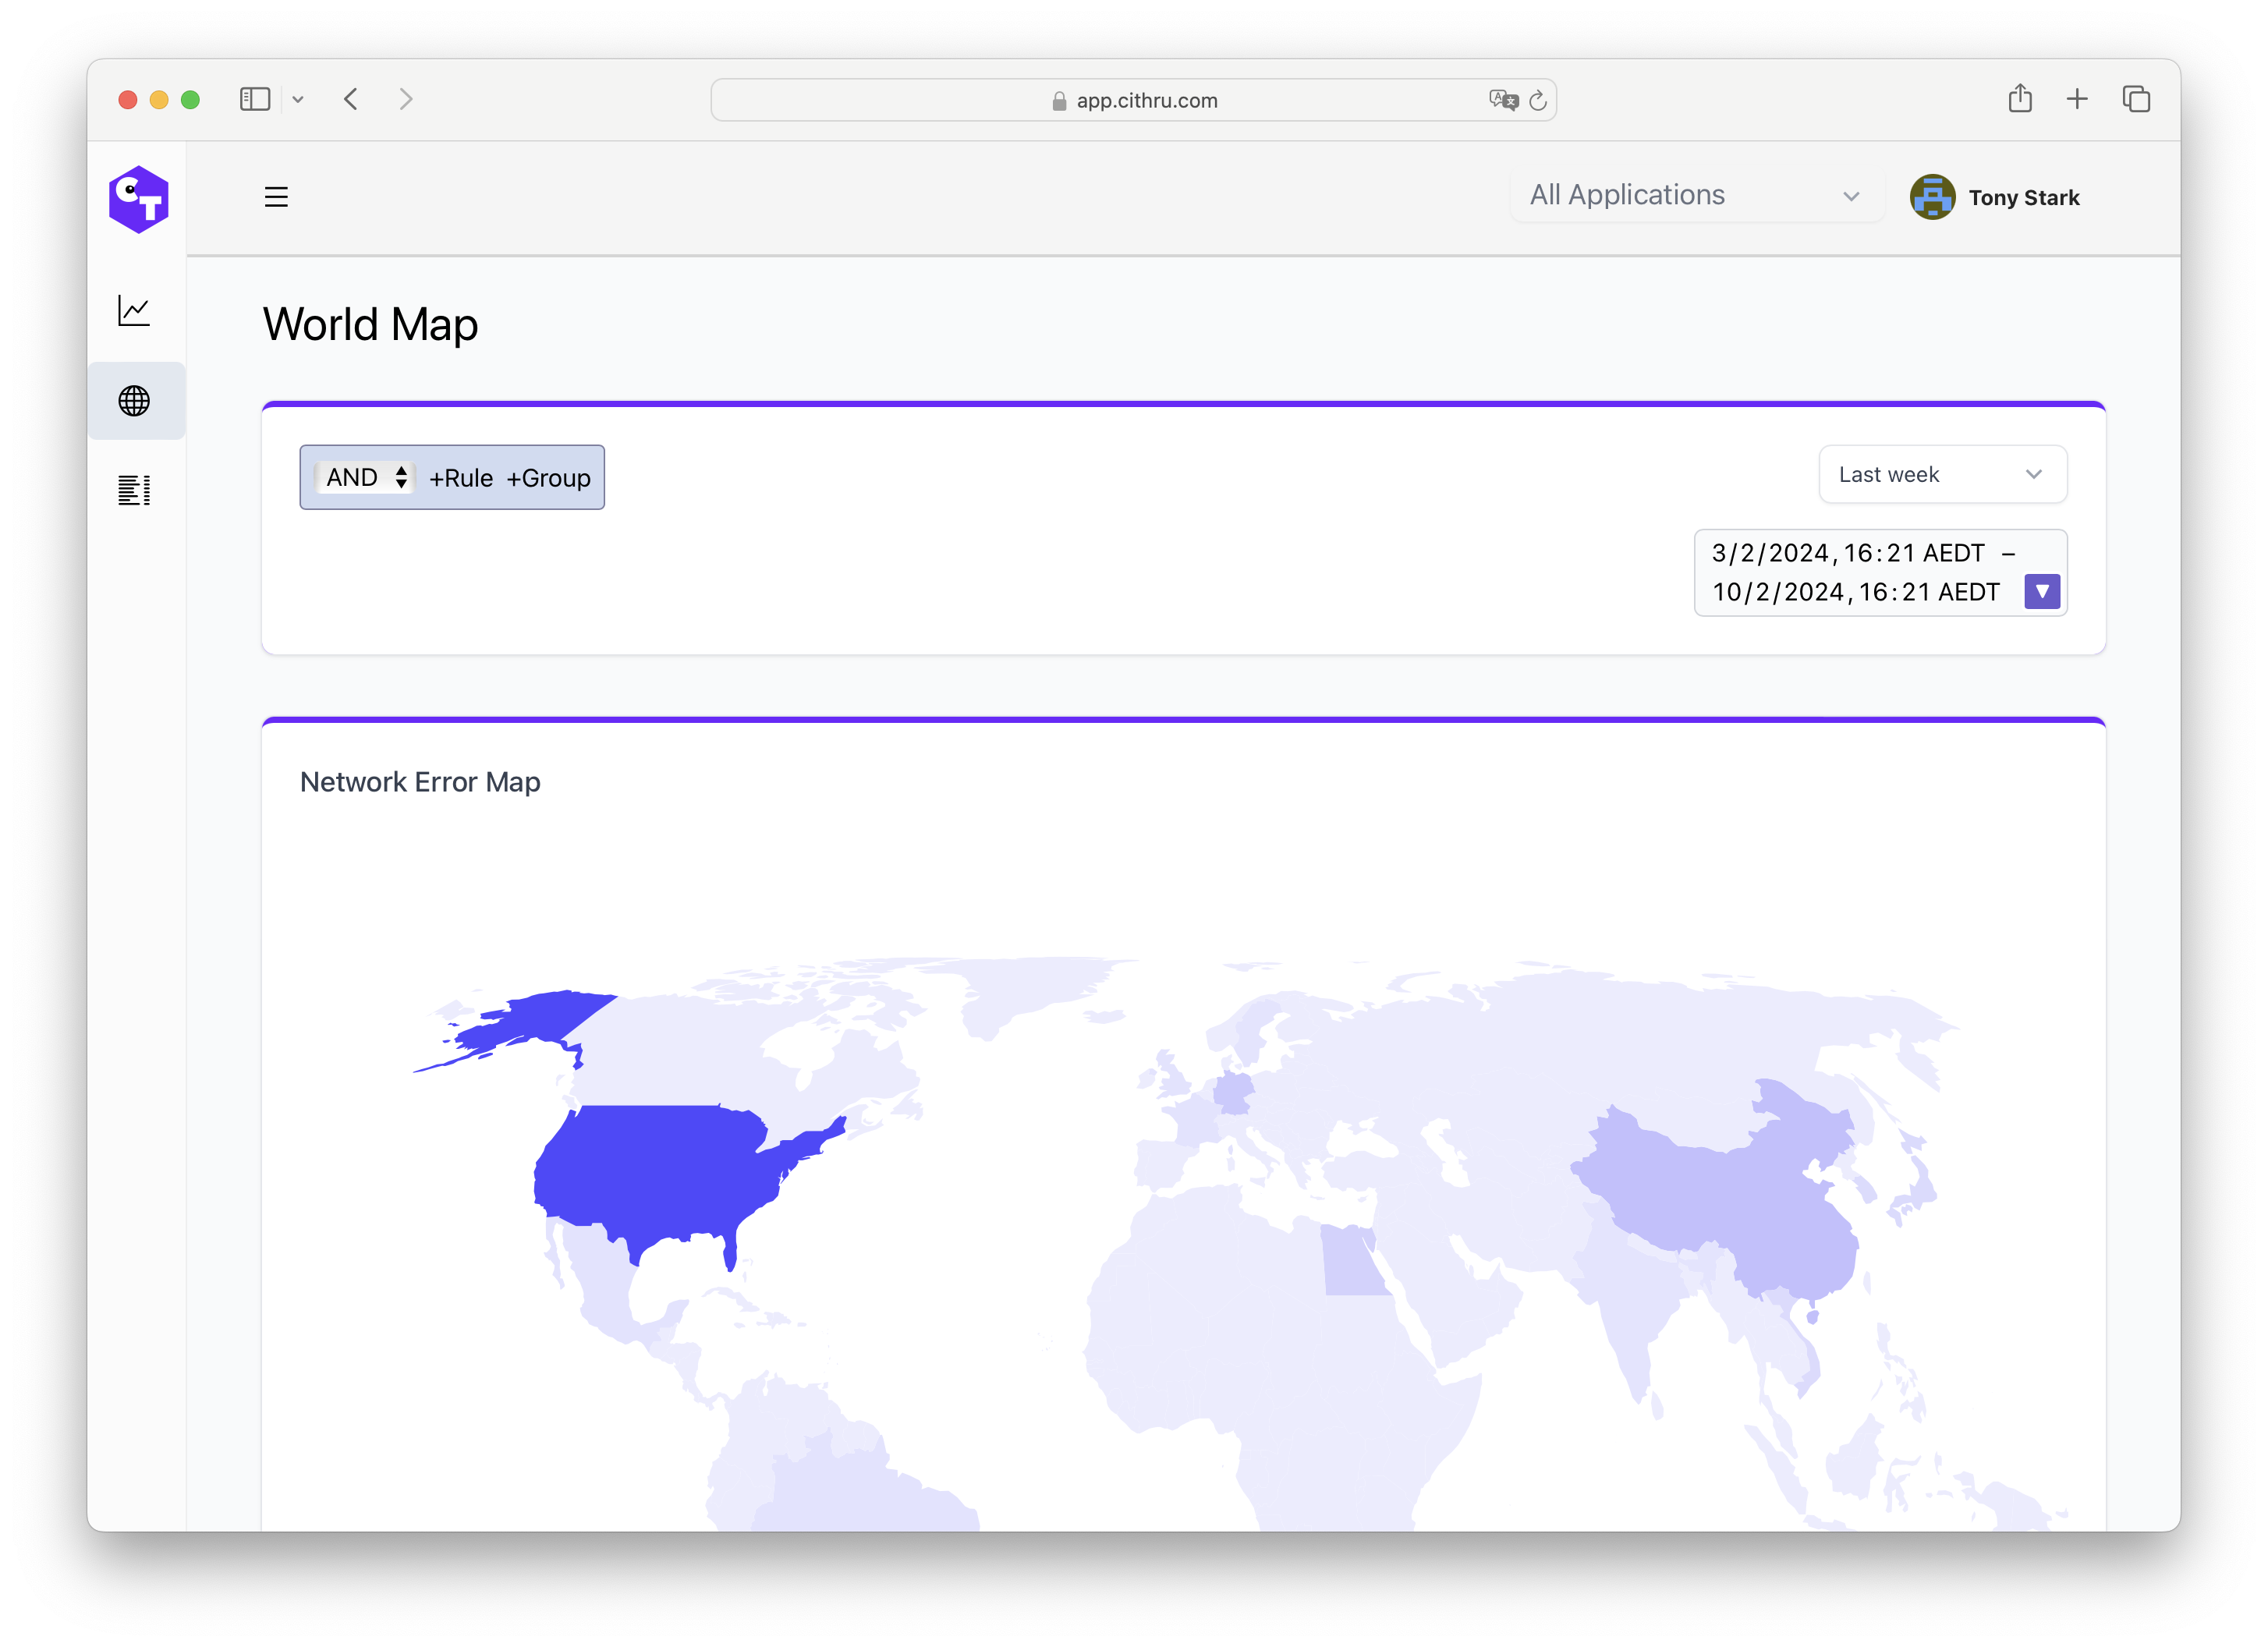Click the World Map heading
2268x1647 pixels.
pos(370,324)
